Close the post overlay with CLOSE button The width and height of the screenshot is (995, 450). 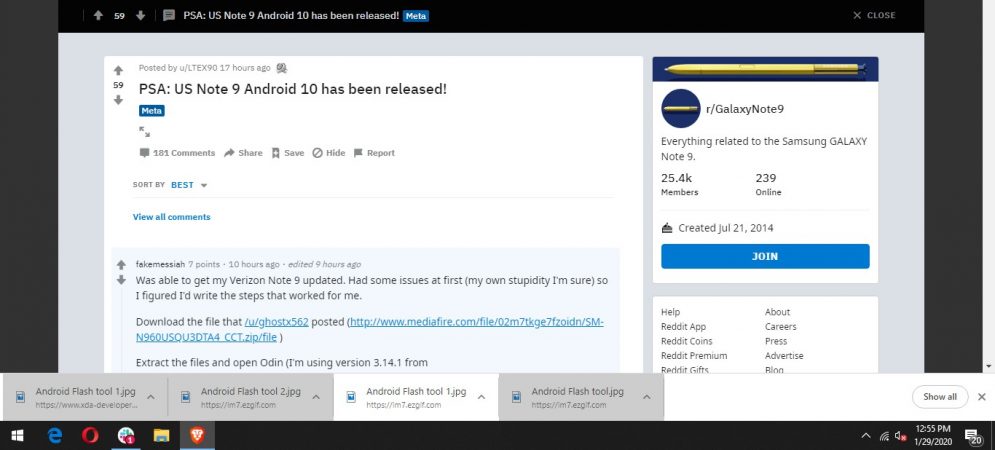(874, 15)
